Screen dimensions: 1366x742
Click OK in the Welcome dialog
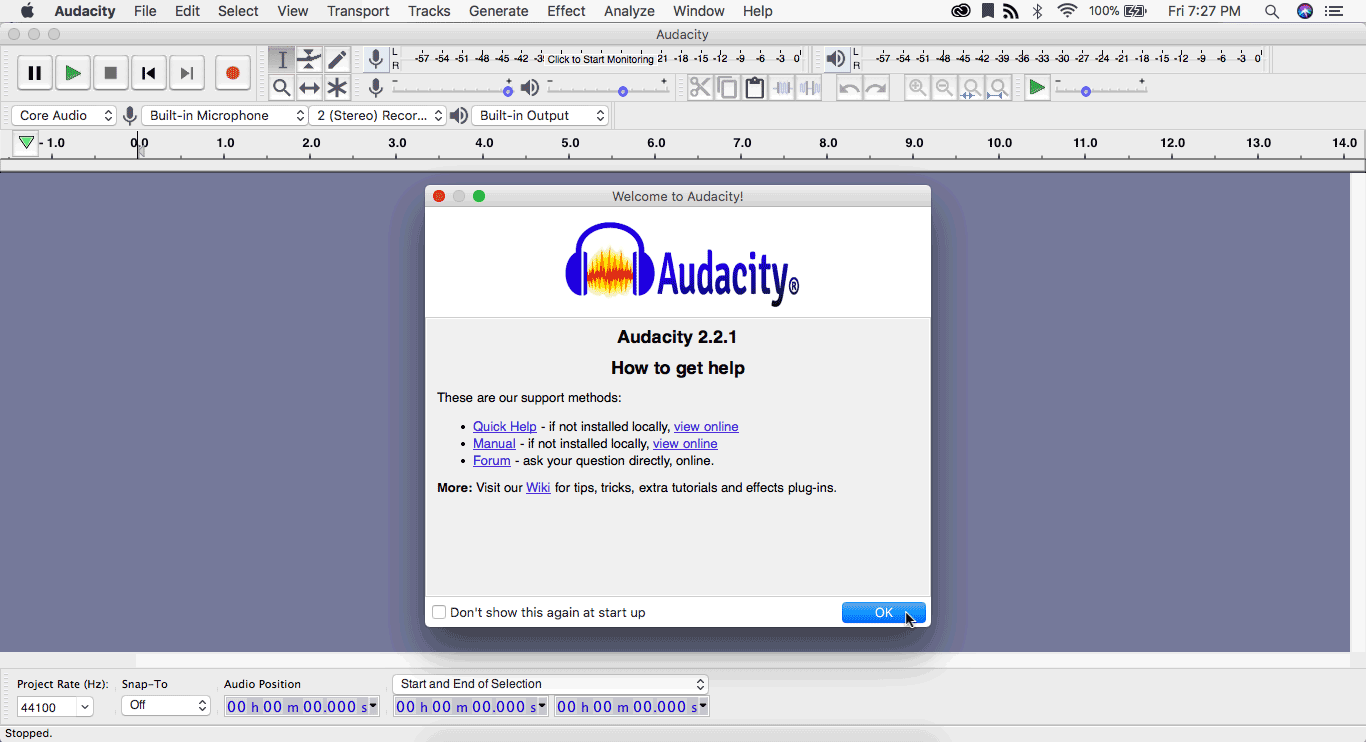pos(883,613)
